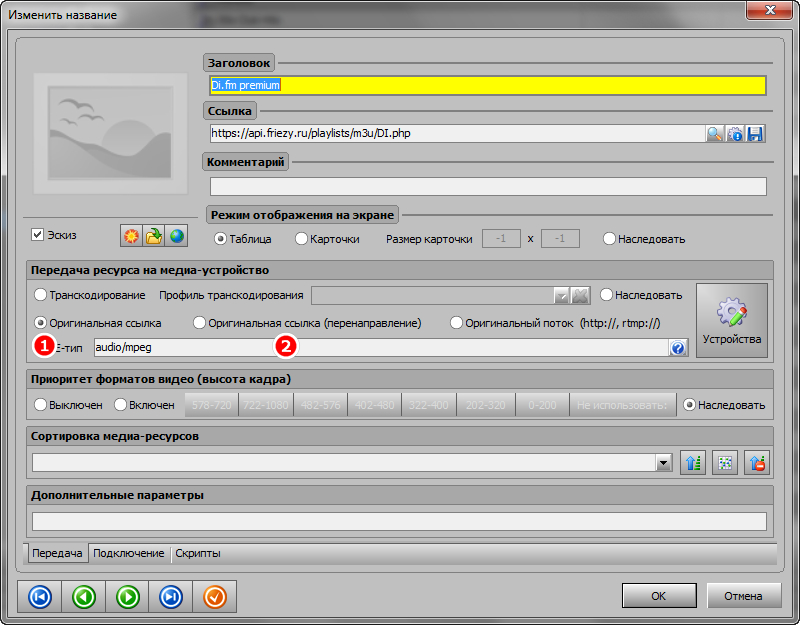Click the blue help icon in MIME-тип field
800x625 pixels.
point(678,348)
